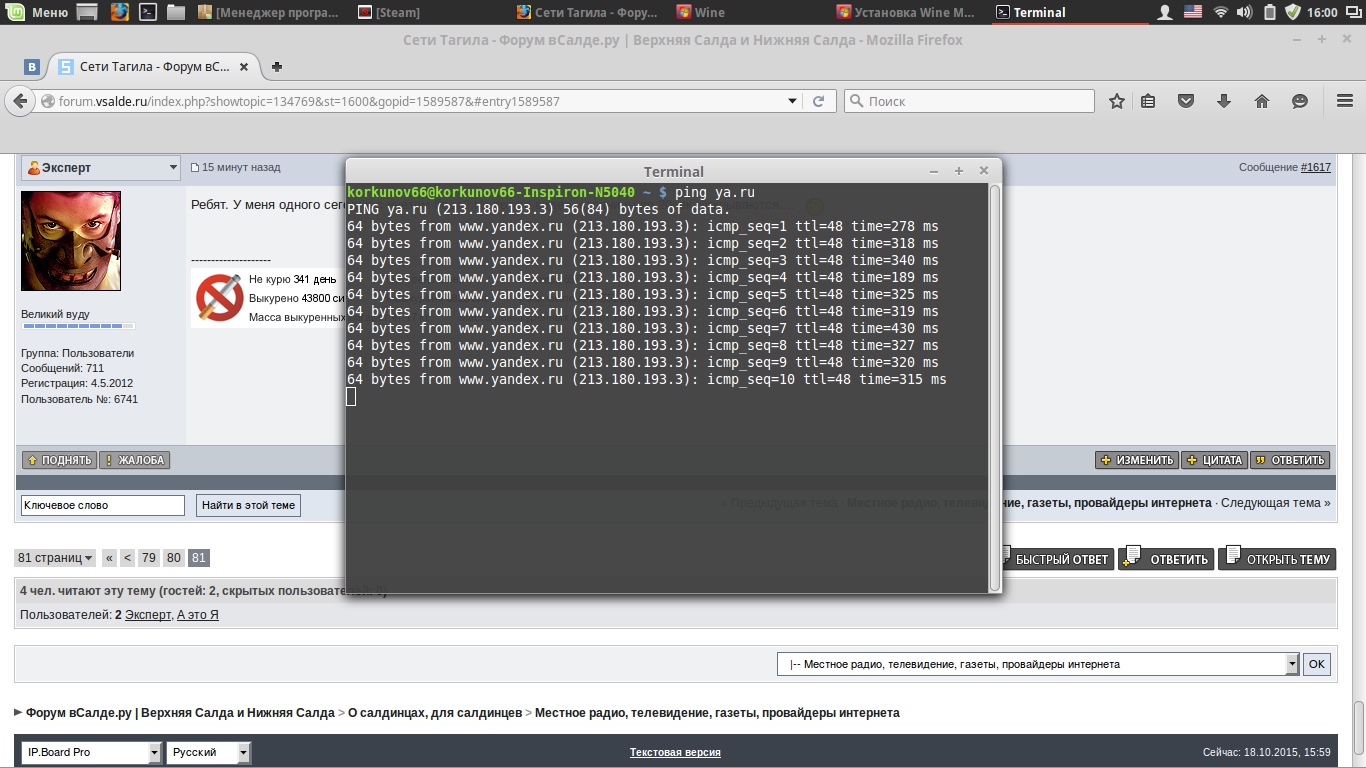Open the Pocket icon in Firefox toolbar
This screenshot has height=768, width=1366.
pos(1185,101)
